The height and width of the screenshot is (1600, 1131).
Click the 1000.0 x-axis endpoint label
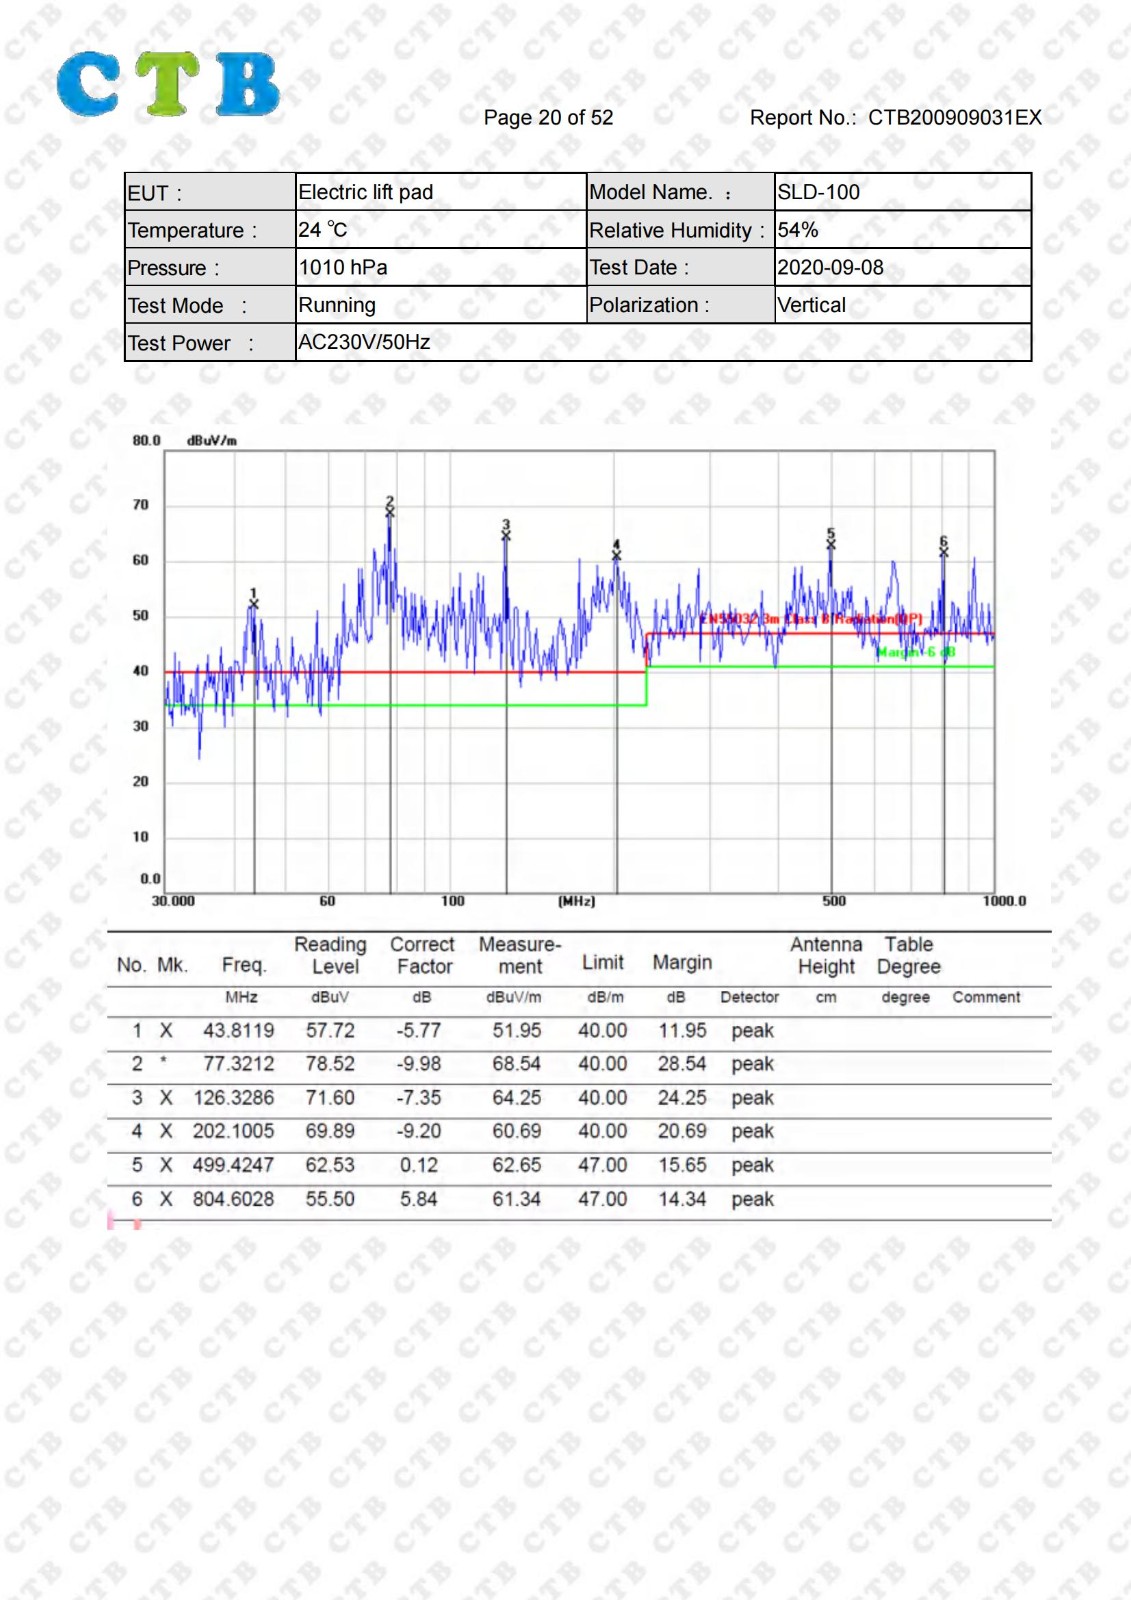[1004, 901]
